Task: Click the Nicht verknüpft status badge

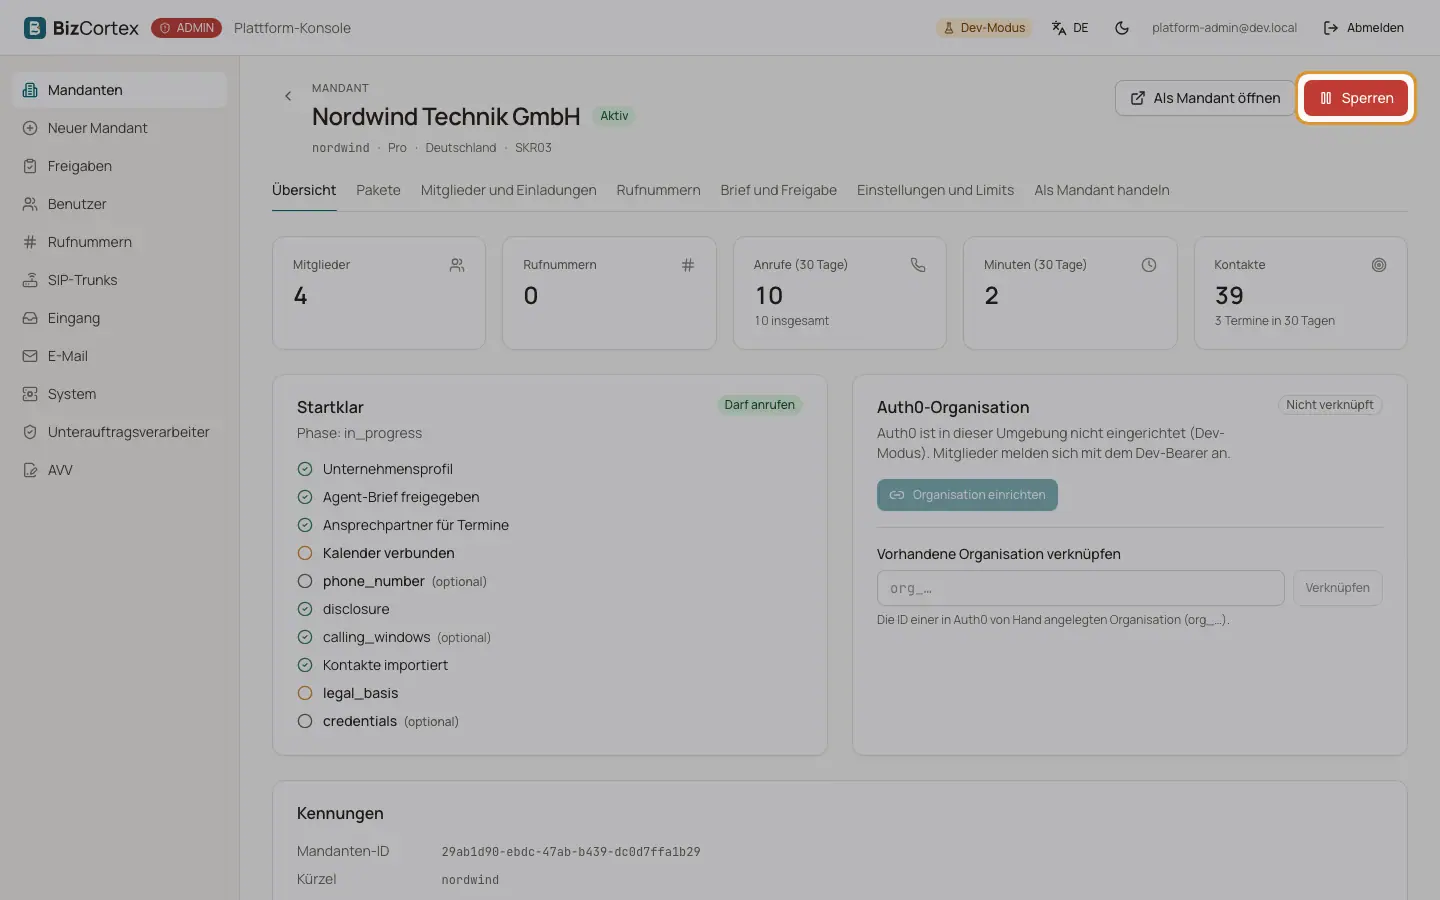Action: pos(1329,405)
